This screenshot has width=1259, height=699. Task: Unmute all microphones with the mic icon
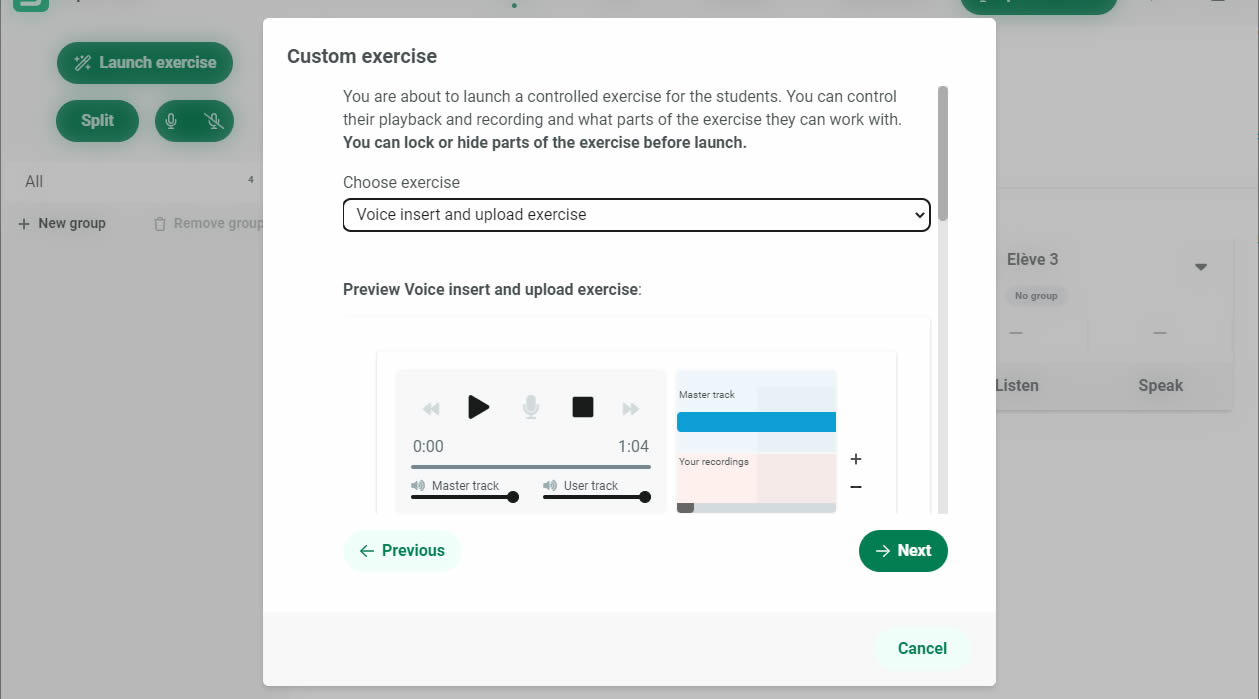[172, 121]
